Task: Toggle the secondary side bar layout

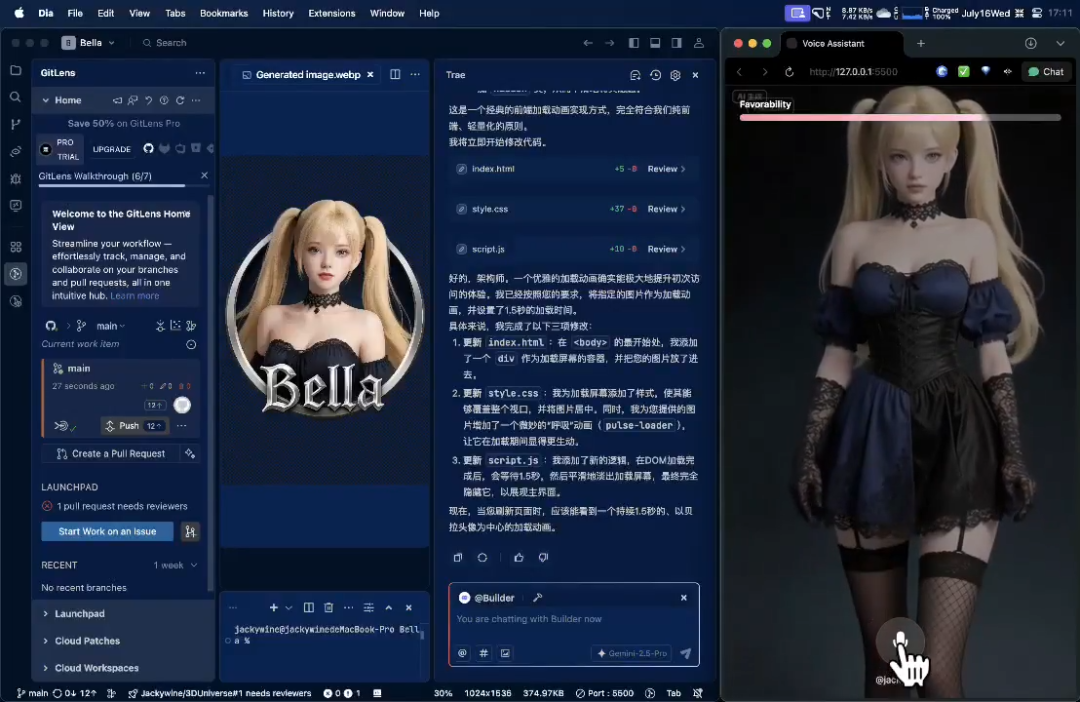Action: (x=676, y=43)
